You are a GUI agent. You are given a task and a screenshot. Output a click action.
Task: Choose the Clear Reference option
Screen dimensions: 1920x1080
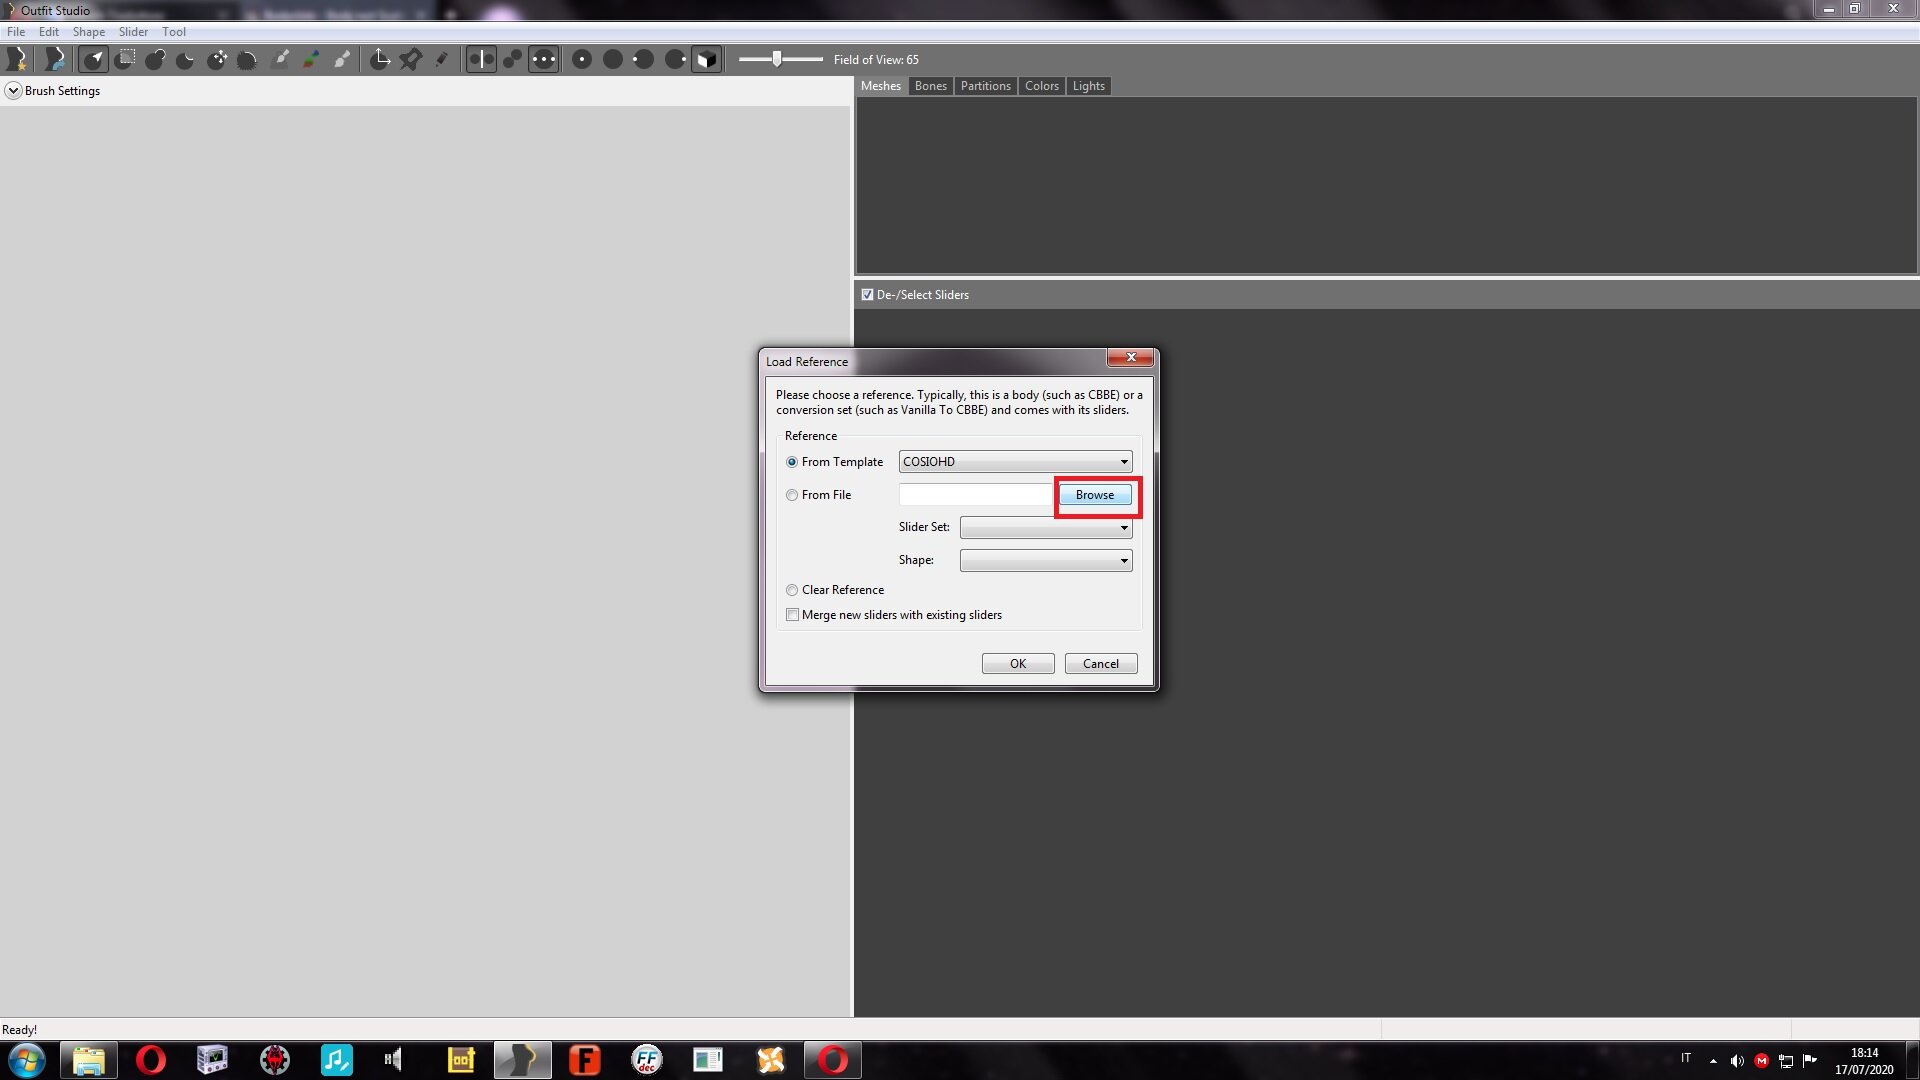pyautogui.click(x=792, y=589)
